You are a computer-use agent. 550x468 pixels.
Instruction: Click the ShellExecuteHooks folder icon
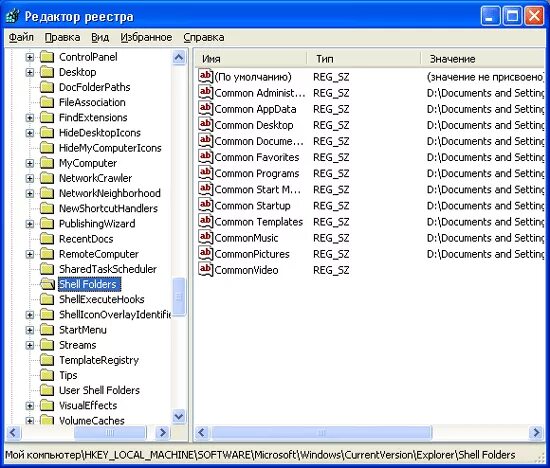pyautogui.click(x=47, y=299)
